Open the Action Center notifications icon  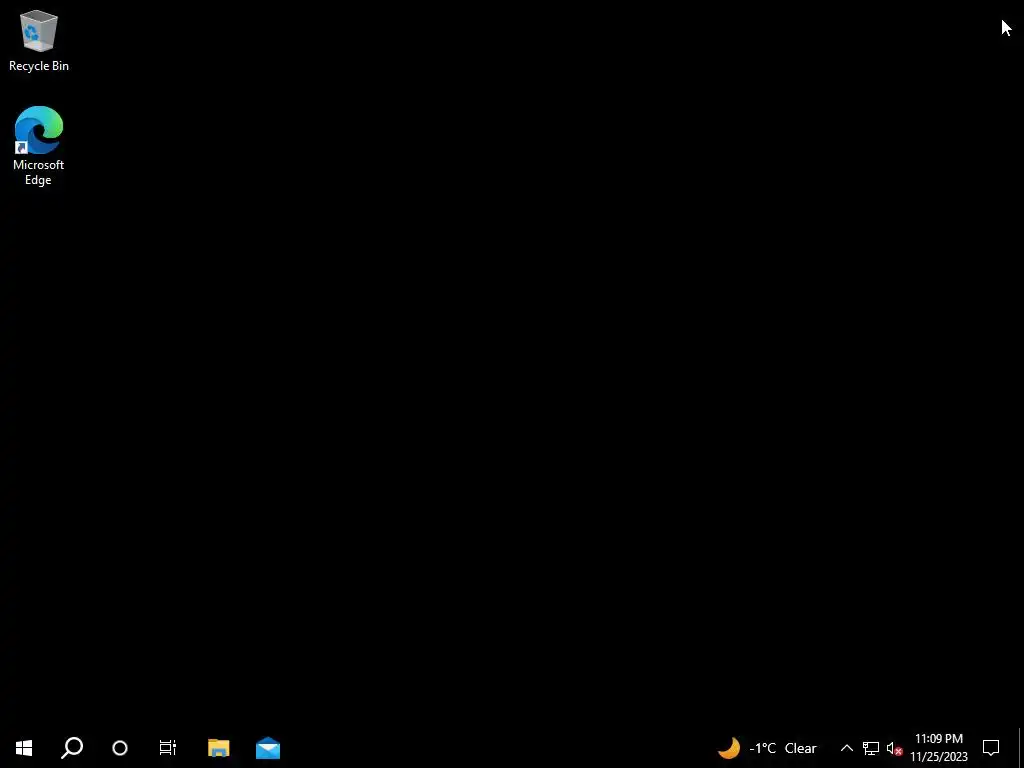(x=991, y=748)
